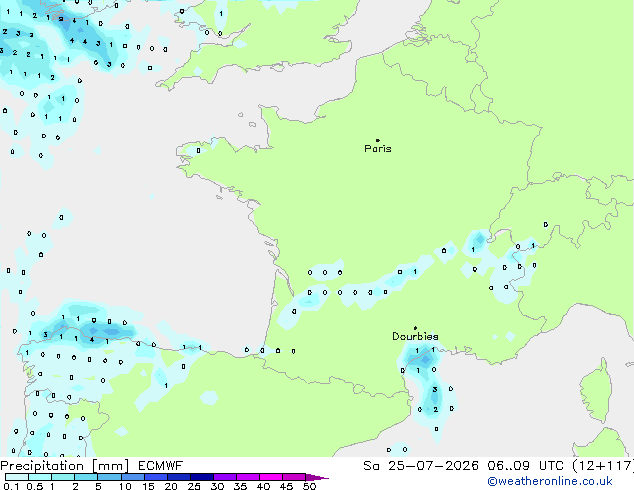Pick the 40–45 mm magenta legend colour
The height and width of the screenshot is (490, 634).
click(x=271, y=477)
